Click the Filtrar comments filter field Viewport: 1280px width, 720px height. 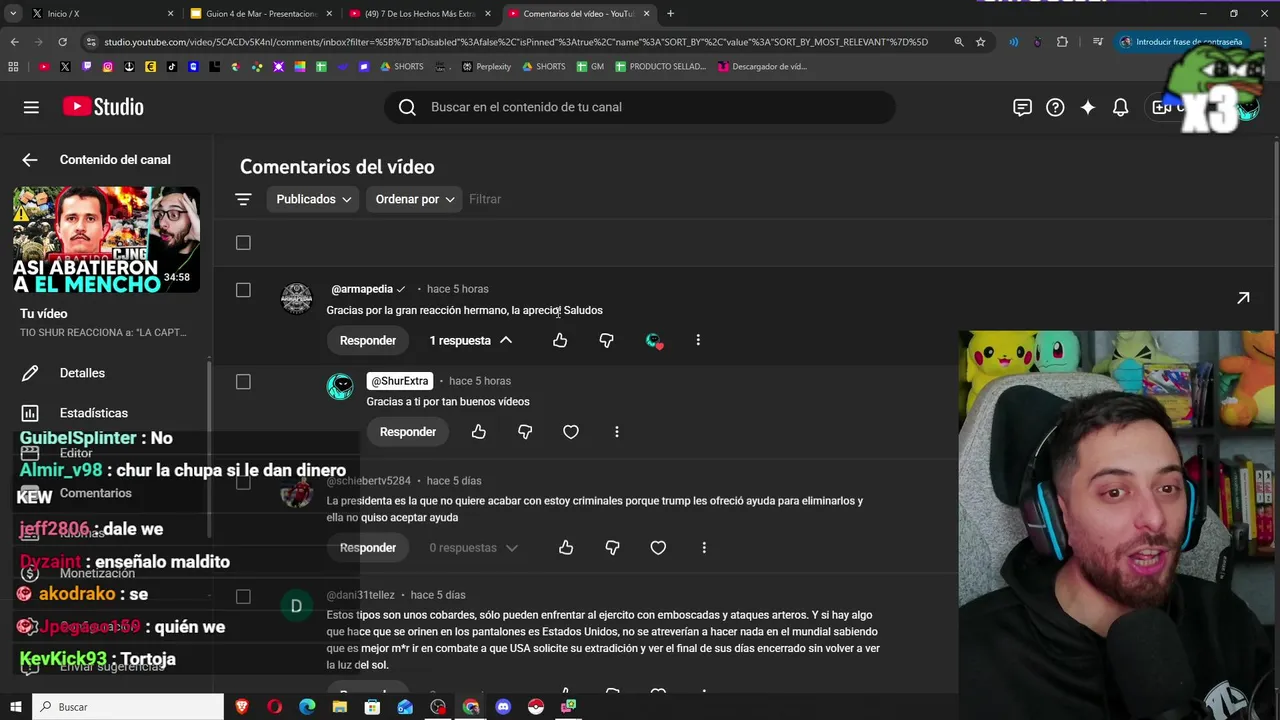(485, 199)
